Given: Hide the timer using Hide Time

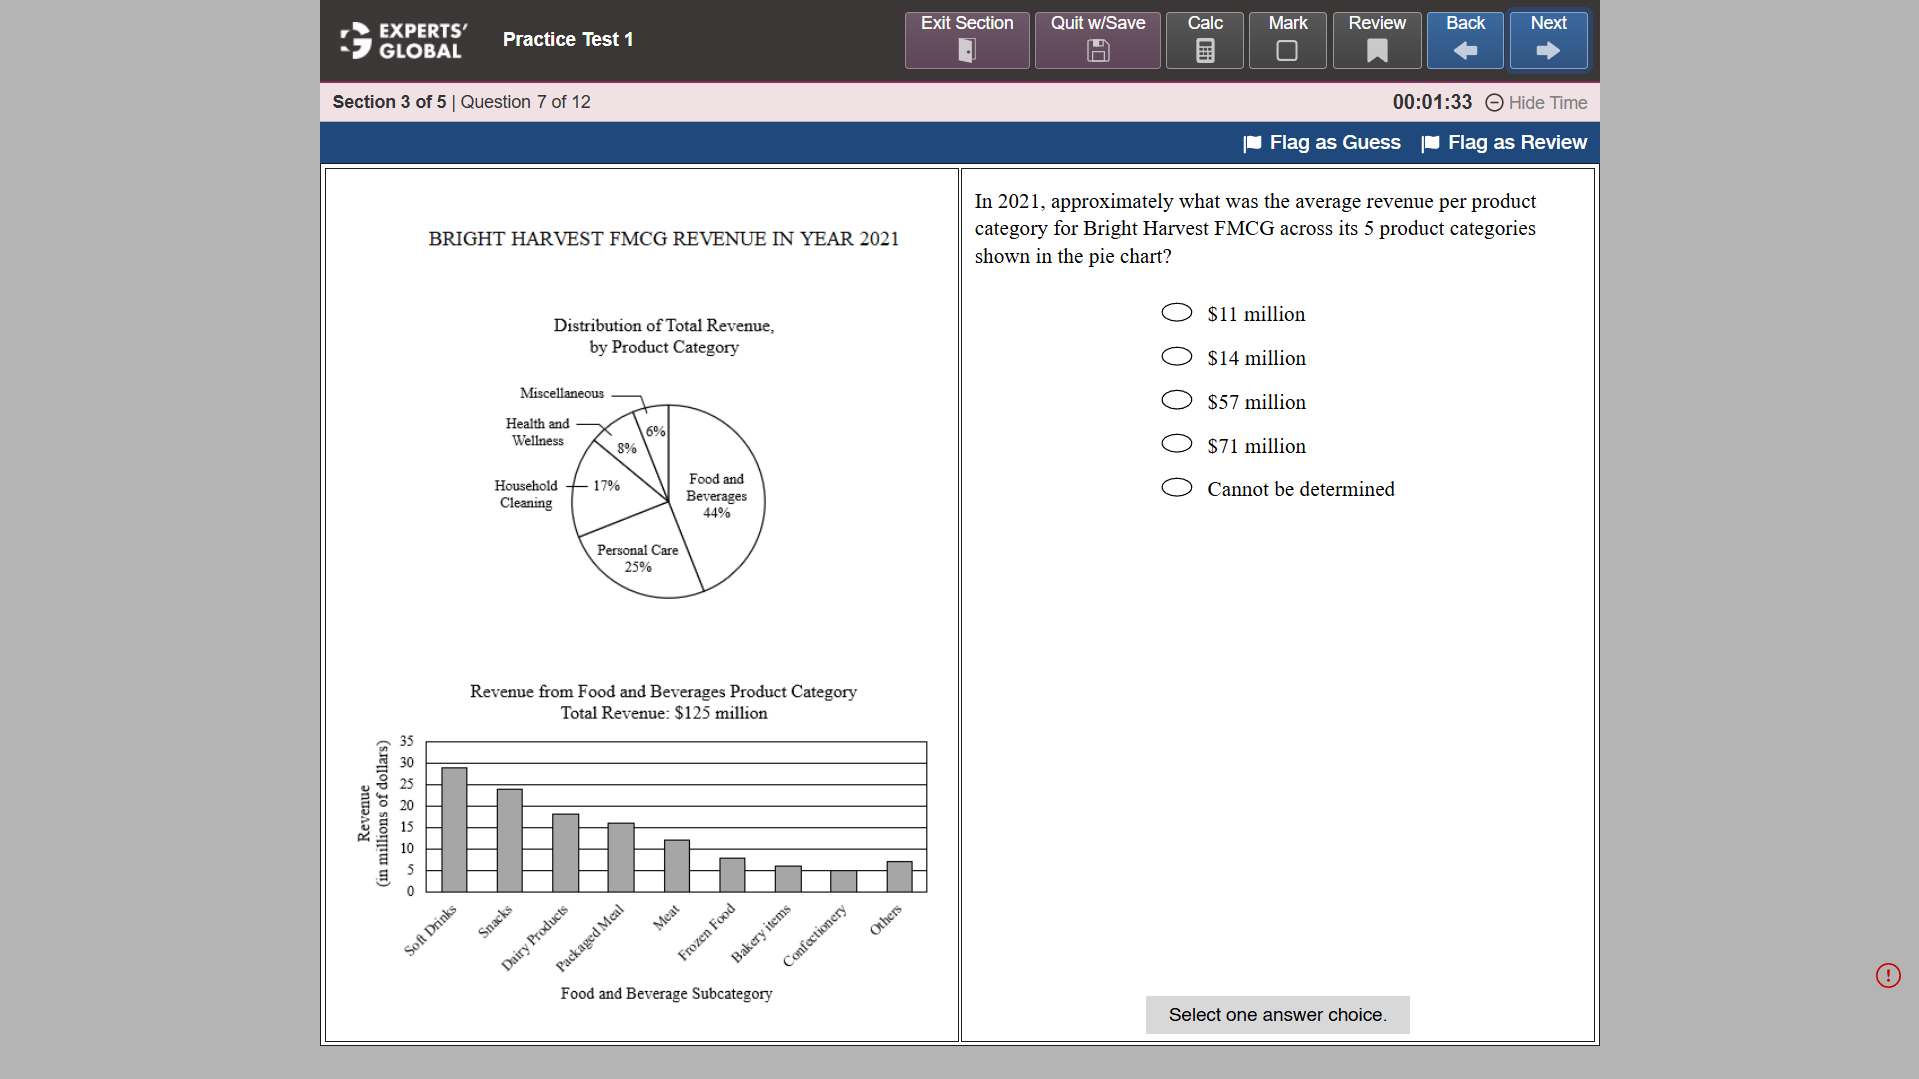Looking at the screenshot, I should pos(1547,103).
